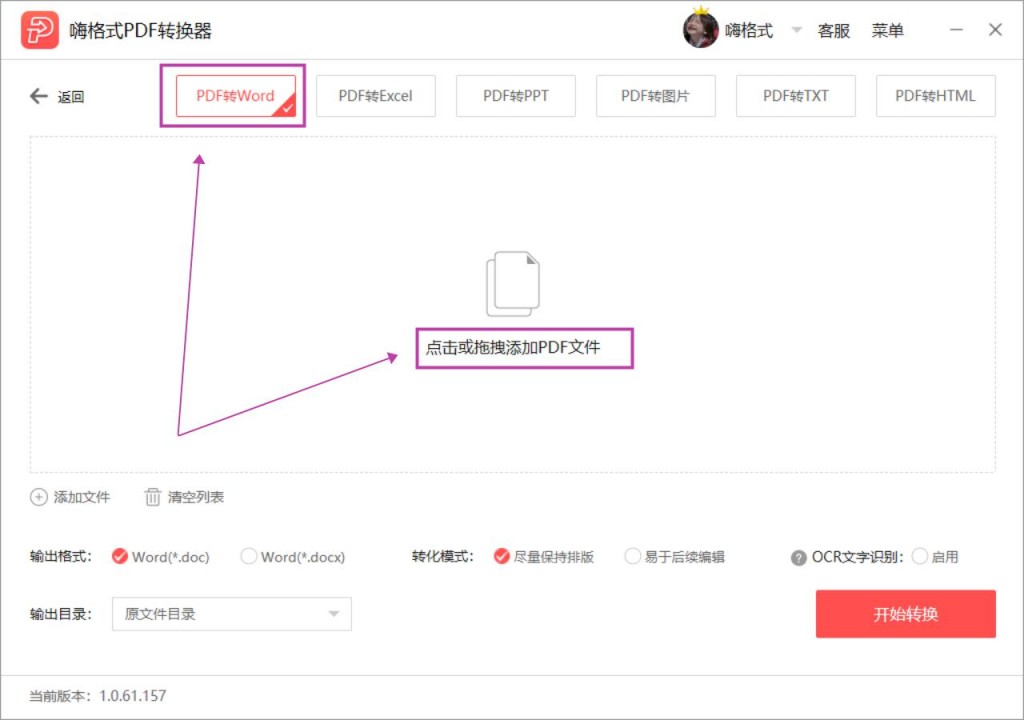The image size is (1024, 720).
Task: Click the trash icon for 清空列表
Action: click(x=152, y=497)
